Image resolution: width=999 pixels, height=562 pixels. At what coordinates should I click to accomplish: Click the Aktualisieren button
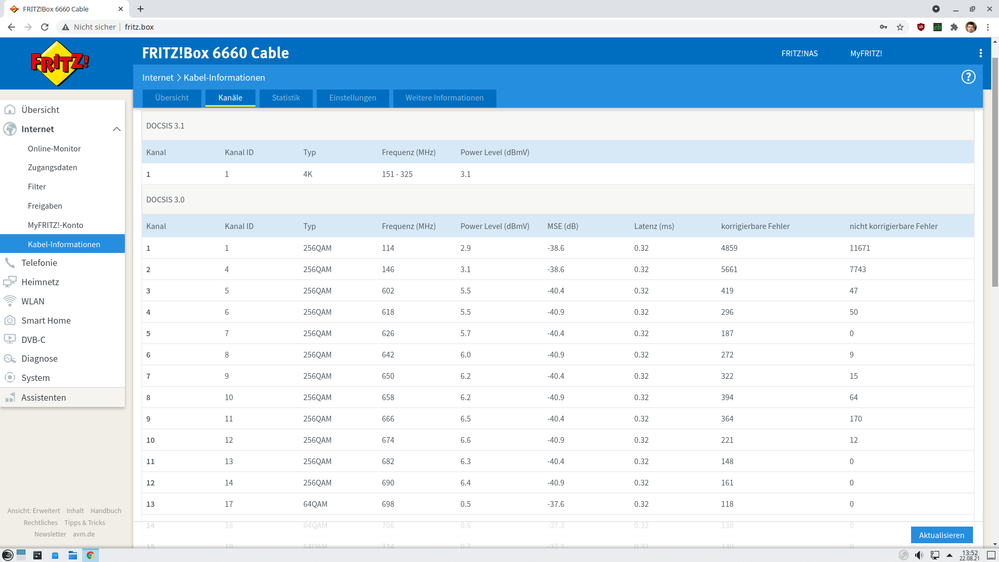pyautogui.click(x=941, y=535)
